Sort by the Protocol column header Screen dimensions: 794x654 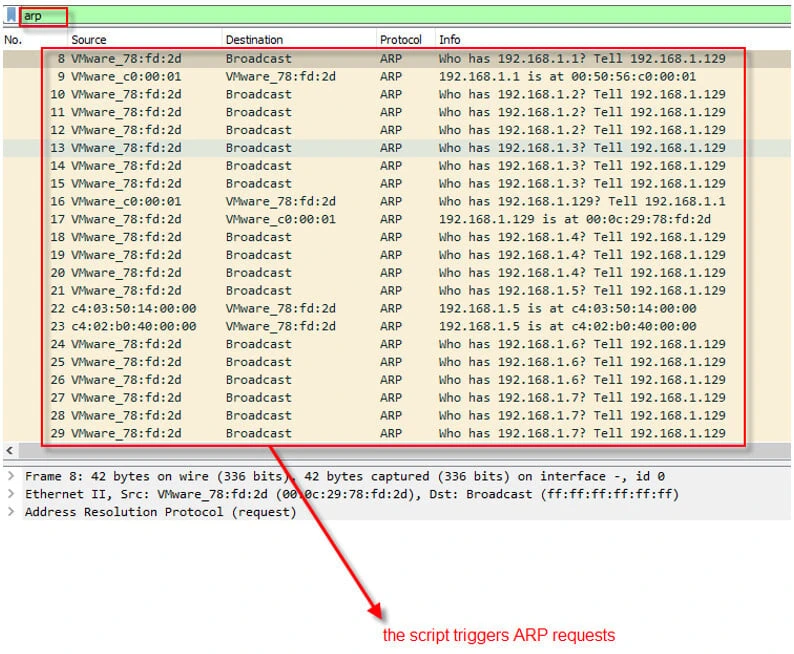(x=400, y=40)
